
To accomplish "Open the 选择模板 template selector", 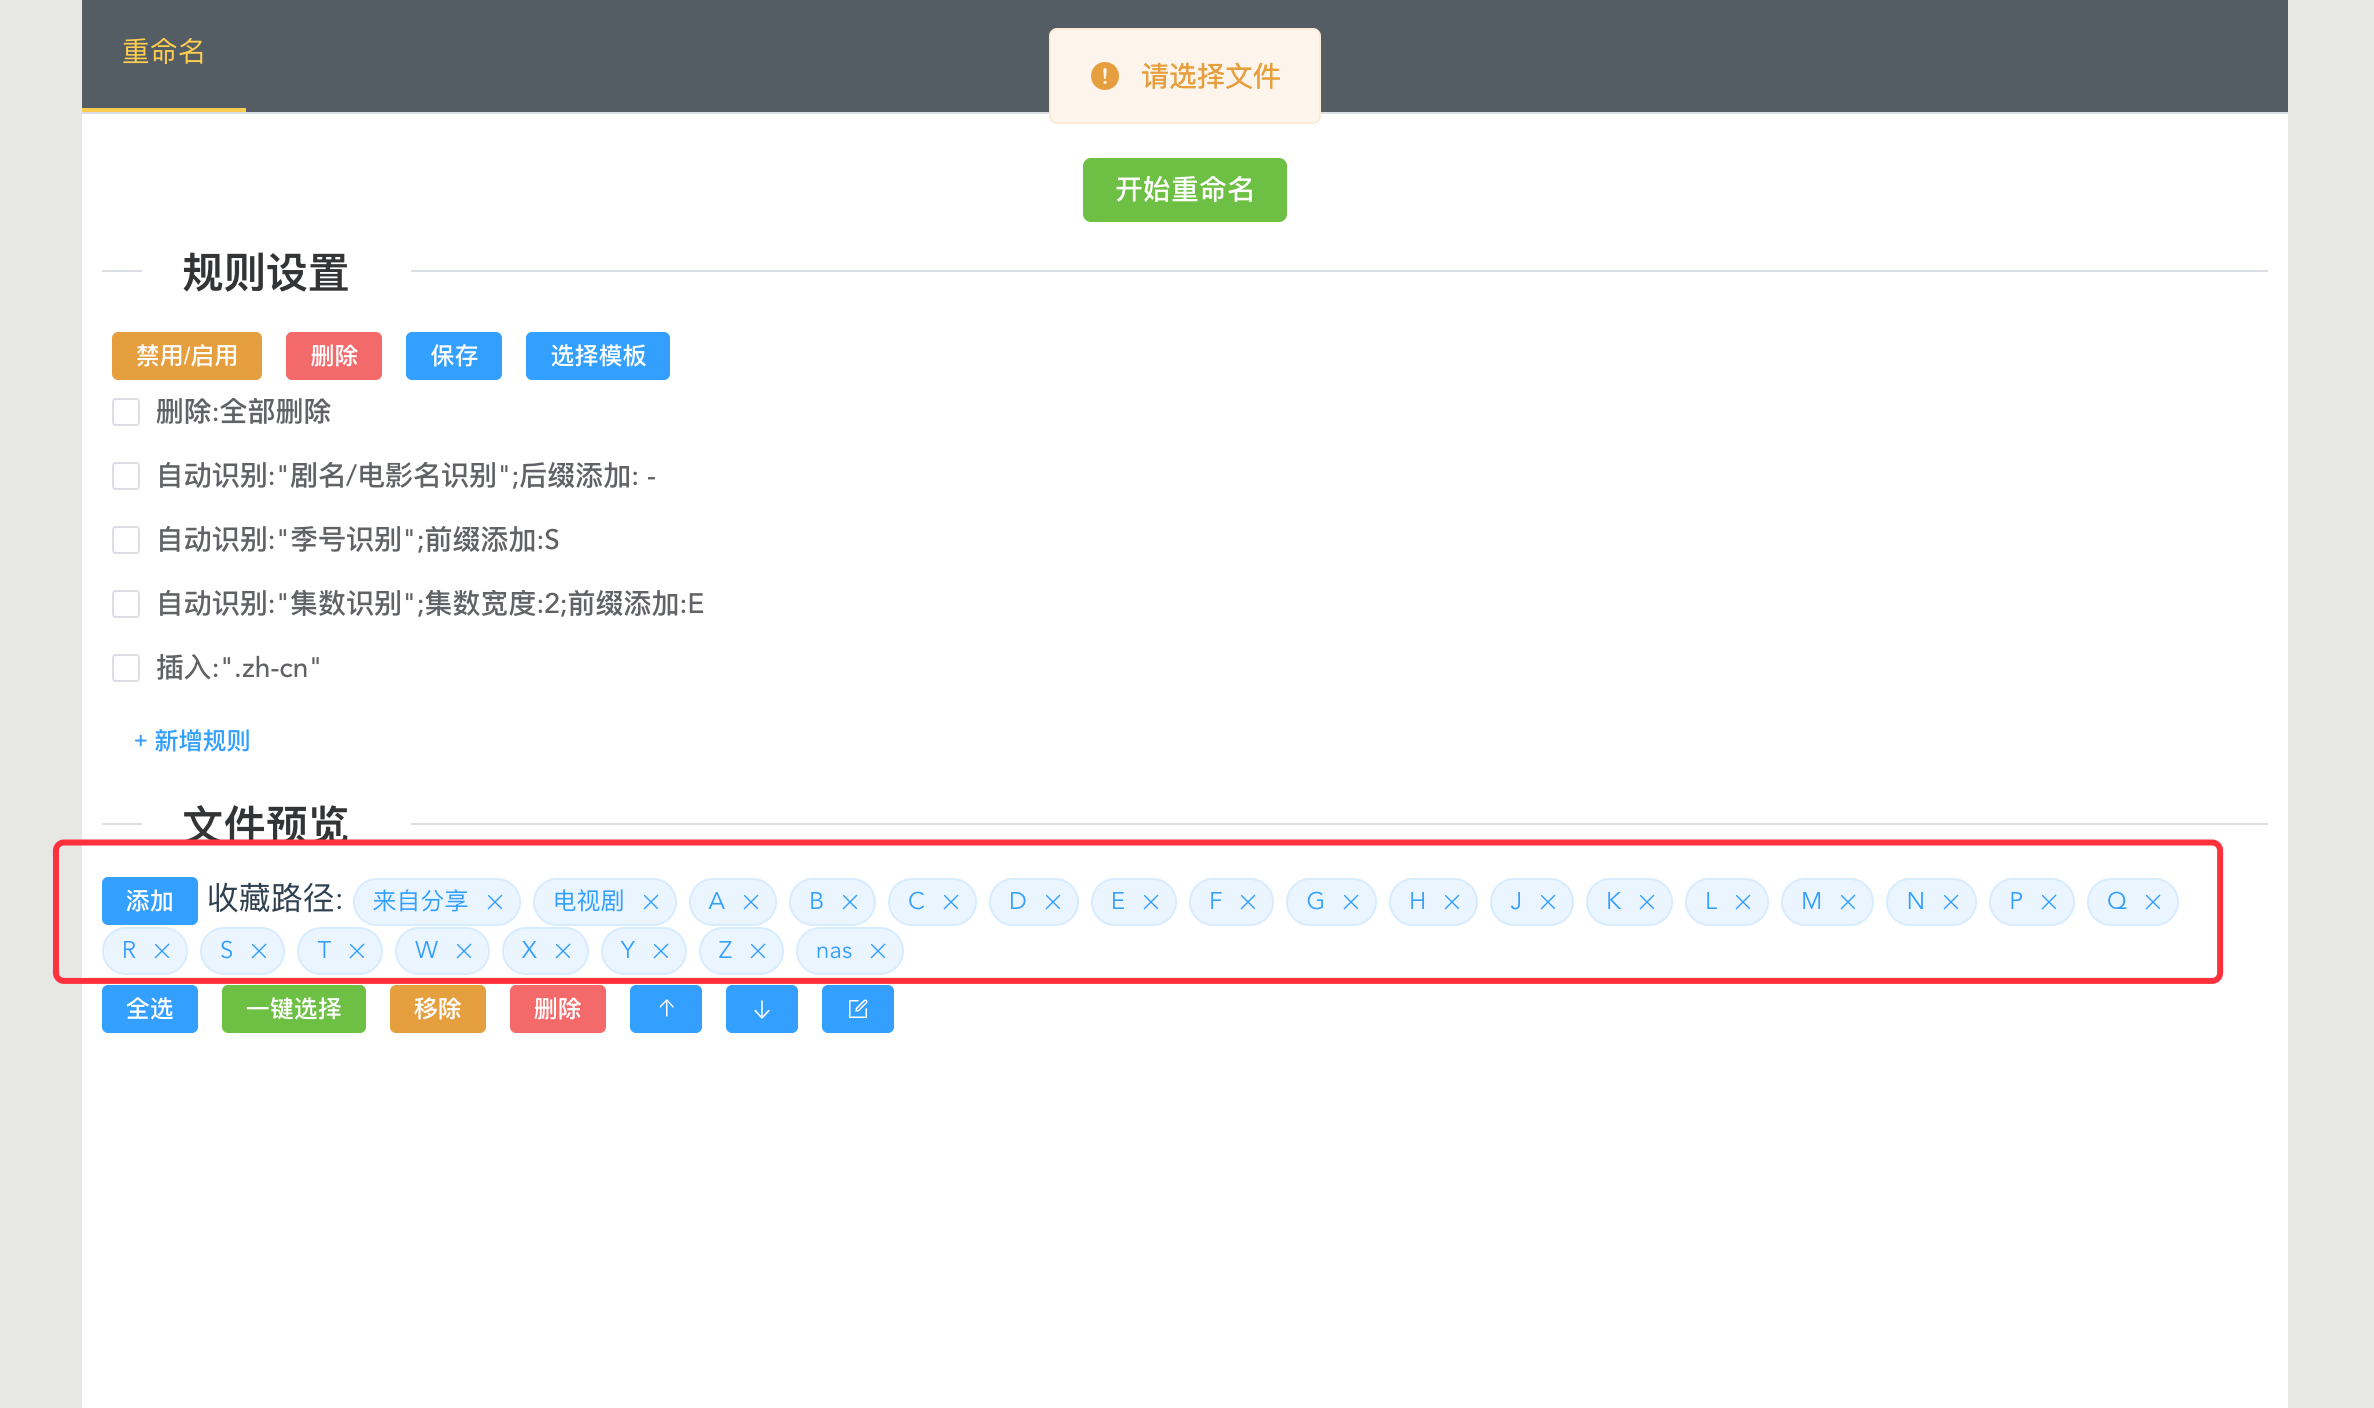I will pos(597,356).
